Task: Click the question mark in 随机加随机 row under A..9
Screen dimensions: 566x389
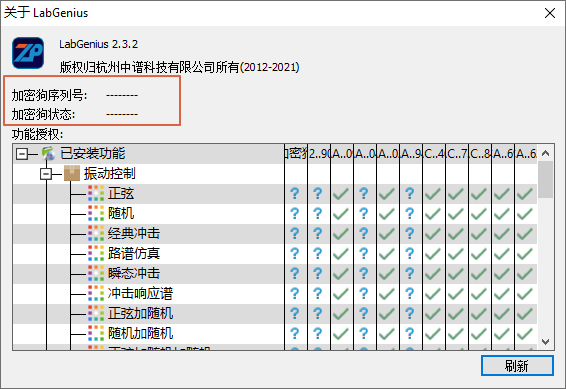Action: (x=410, y=333)
